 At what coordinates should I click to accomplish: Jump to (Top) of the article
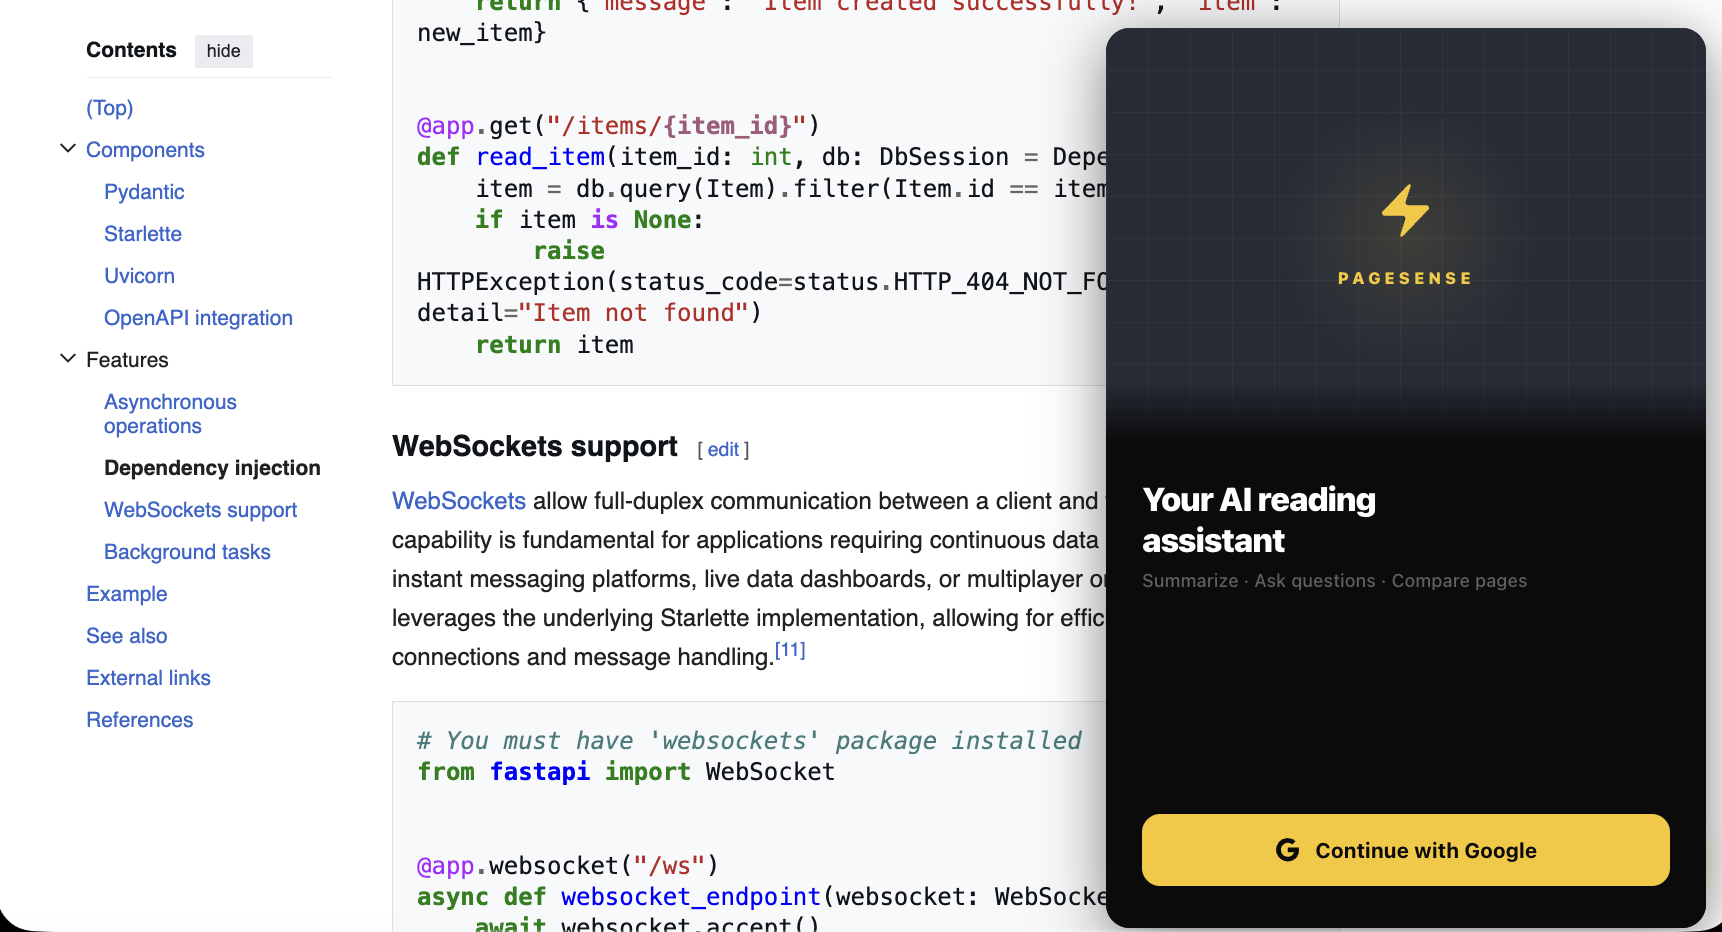pyautogui.click(x=109, y=108)
